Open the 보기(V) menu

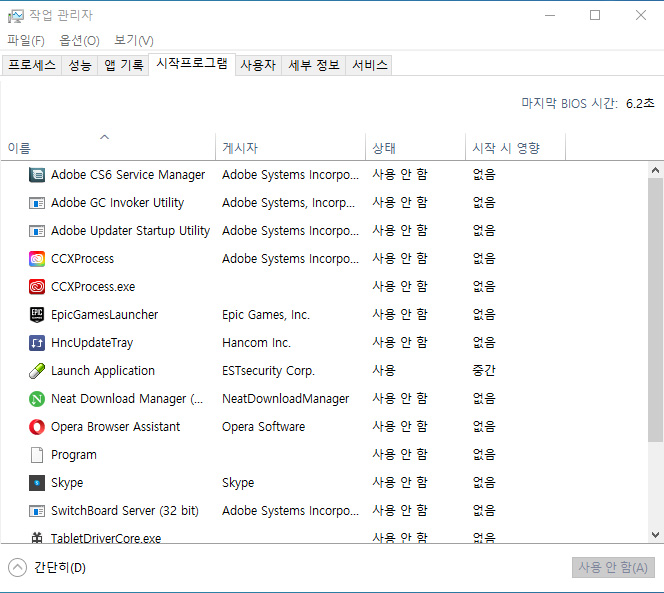(134, 40)
